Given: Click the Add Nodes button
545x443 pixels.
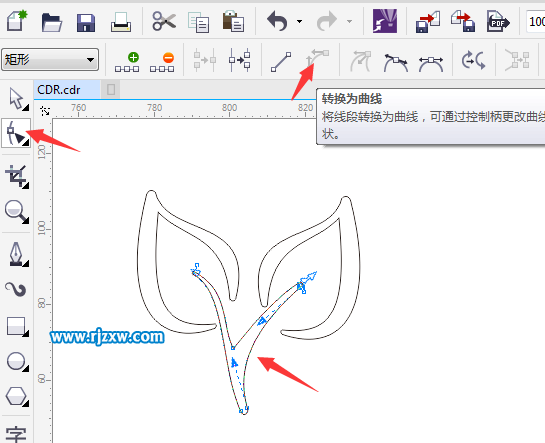Looking at the screenshot, I should click(127, 62).
